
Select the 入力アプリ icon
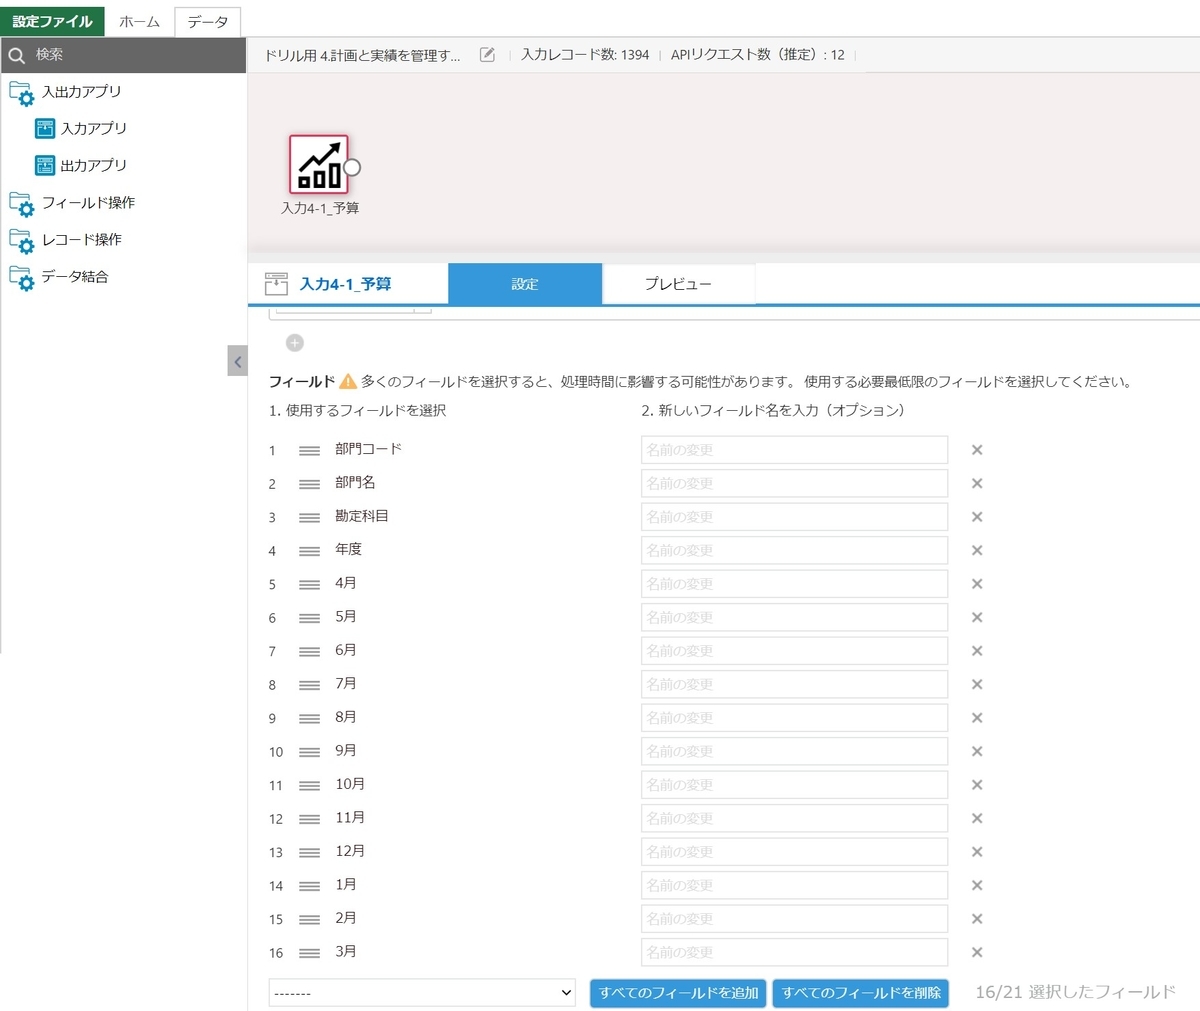tap(45, 128)
